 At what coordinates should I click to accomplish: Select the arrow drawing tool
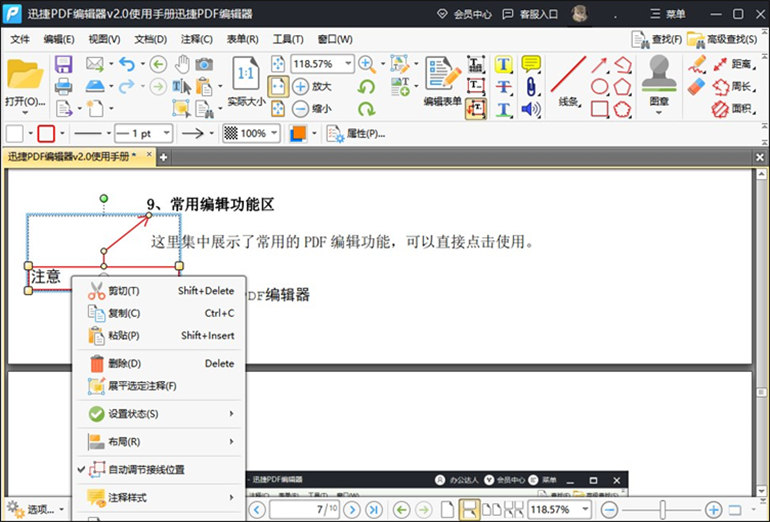599,65
